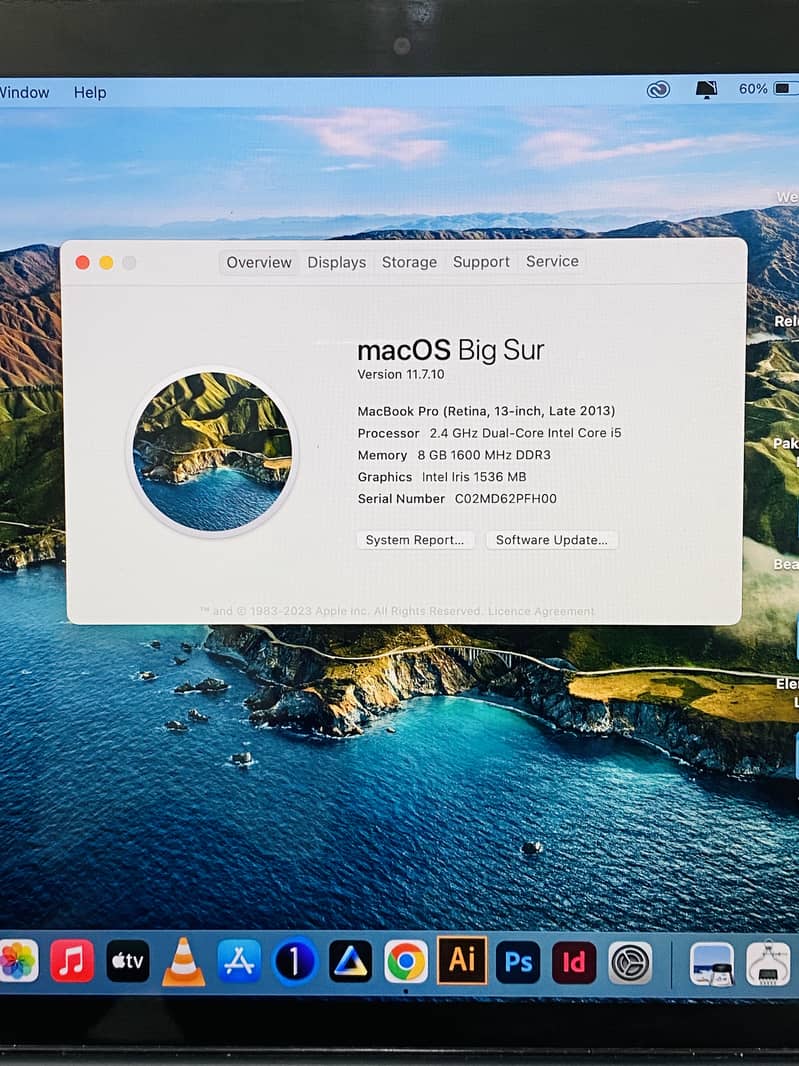Open the 1Password dock icon
Screen dimensions: 799x1066
point(294,962)
